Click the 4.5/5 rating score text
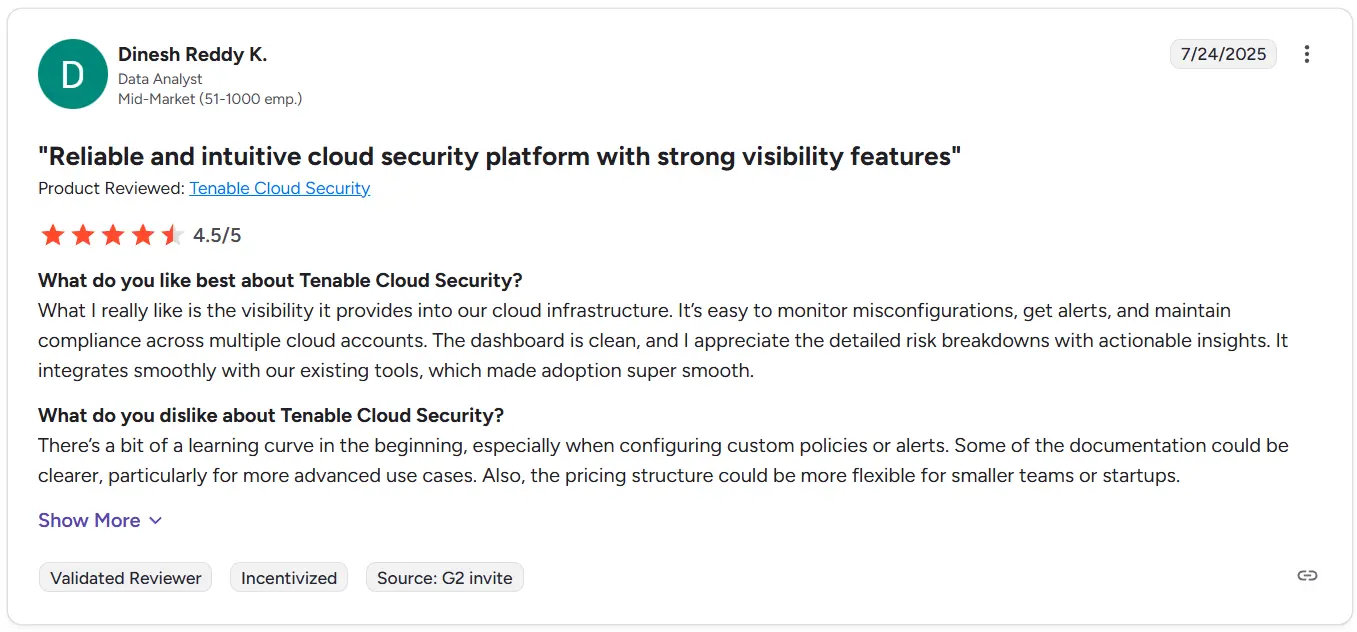 point(217,235)
